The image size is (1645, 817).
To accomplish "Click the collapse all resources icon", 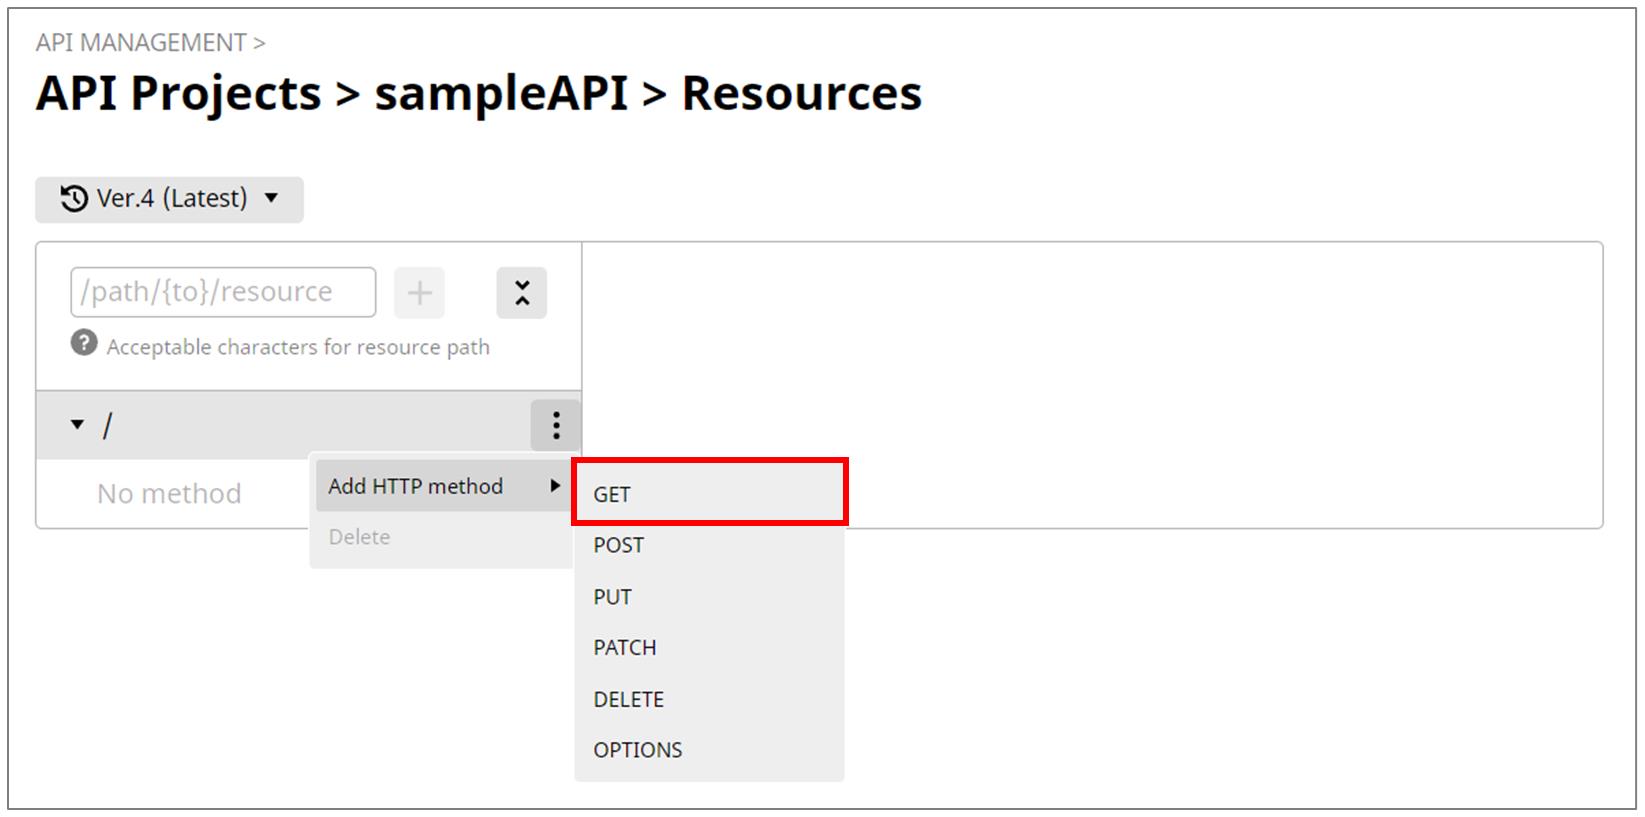I will pyautogui.click(x=522, y=293).
